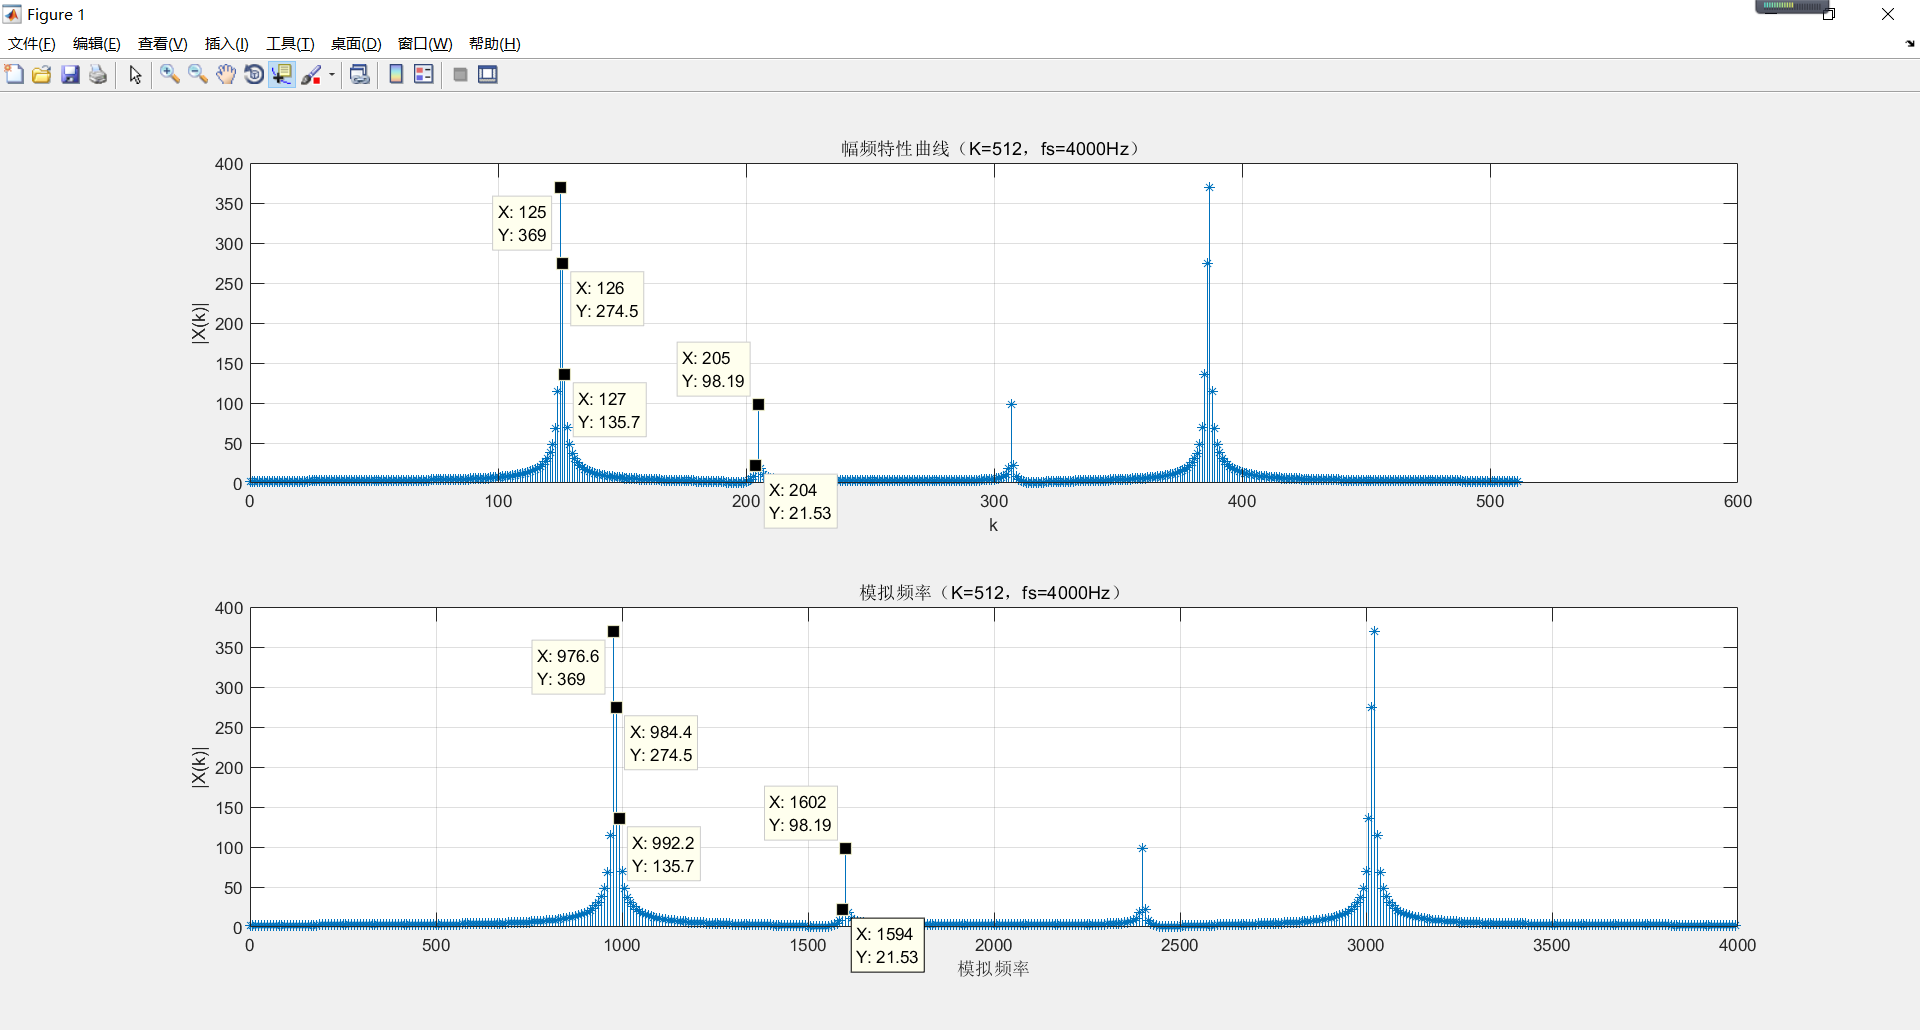1920x1030 pixels.
Task: Save figure using floppy disk icon
Action: pyautogui.click(x=70, y=74)
